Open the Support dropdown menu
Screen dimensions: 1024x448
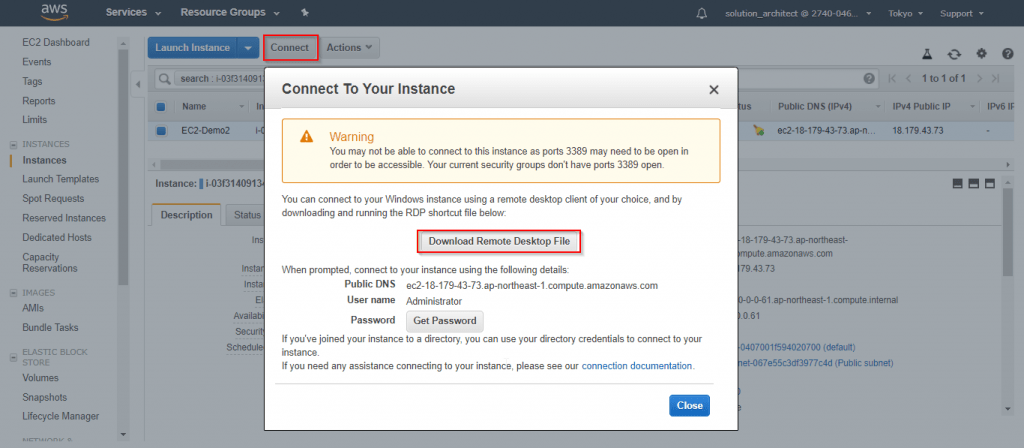coord(962,13)
